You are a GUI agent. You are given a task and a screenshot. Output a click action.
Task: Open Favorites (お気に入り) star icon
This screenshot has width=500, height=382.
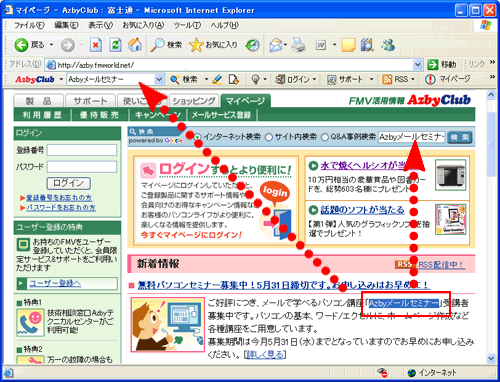point(196,45)
